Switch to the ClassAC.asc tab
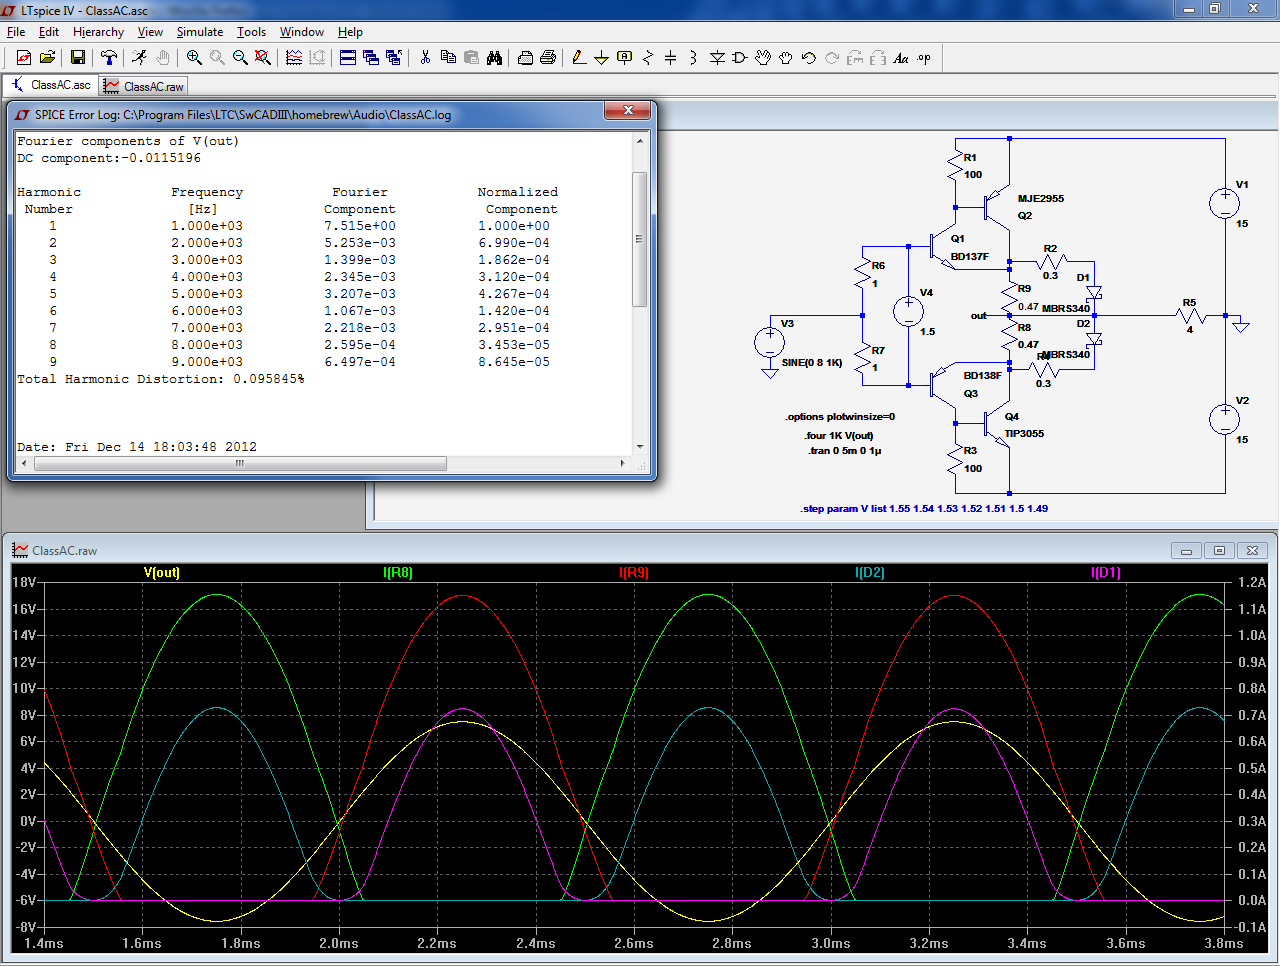Image resolution: width=1280 pixels, height=966 pixels. pos(51,85)
